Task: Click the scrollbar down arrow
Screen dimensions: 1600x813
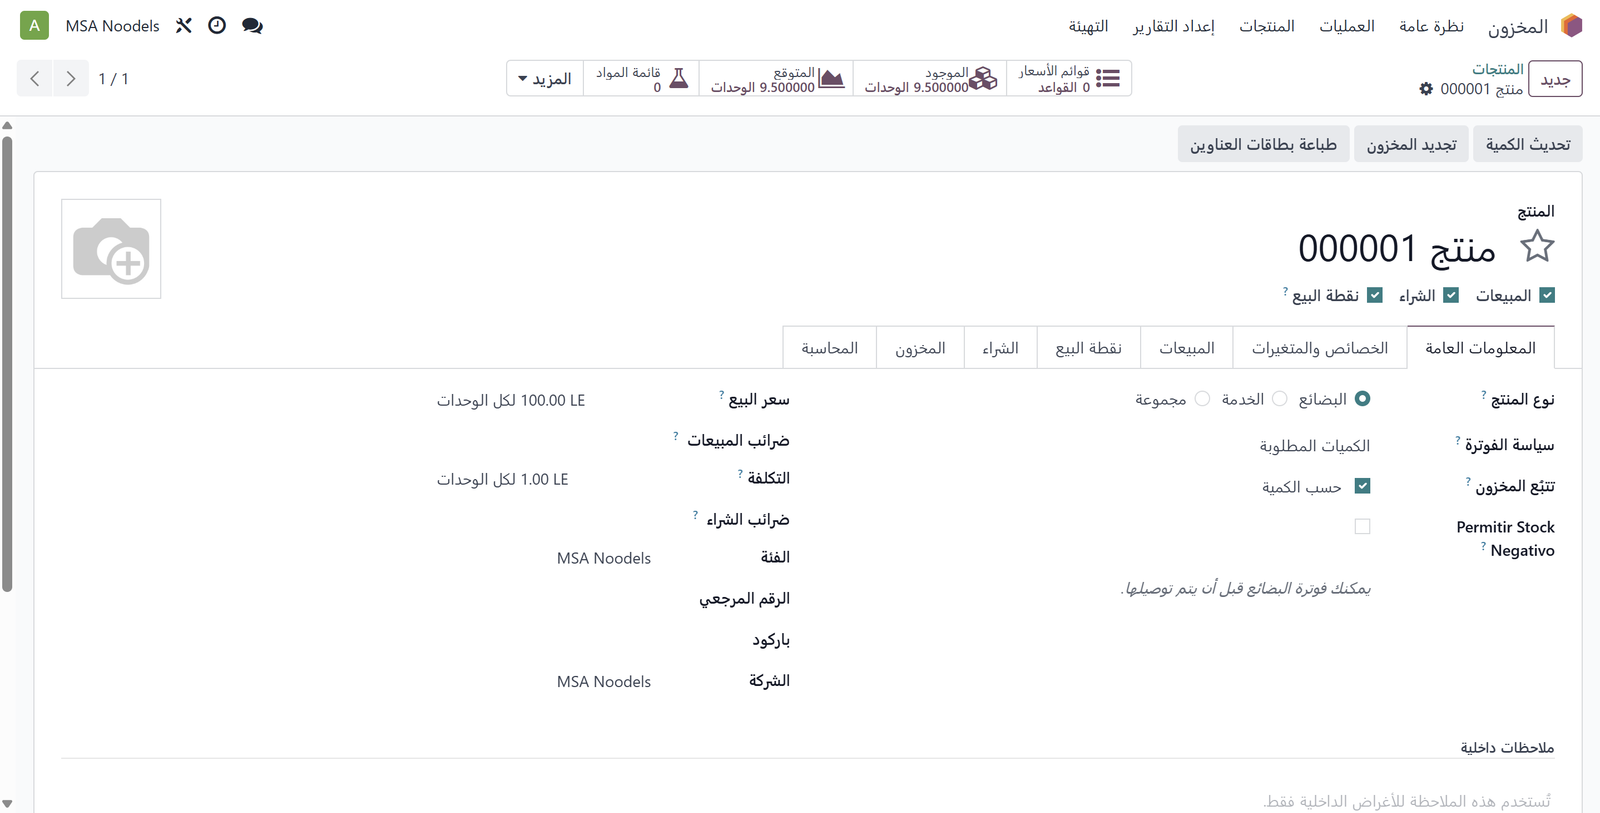Action: tap(7, 804)
